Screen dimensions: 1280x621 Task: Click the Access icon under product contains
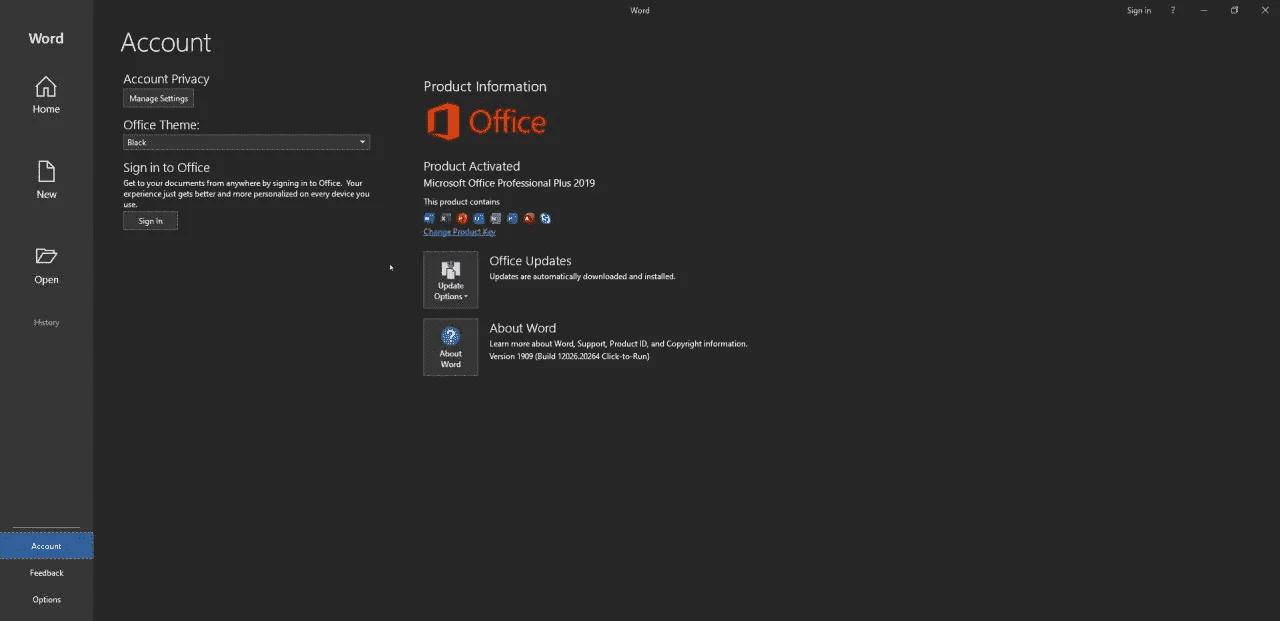(x=529, y=218)
